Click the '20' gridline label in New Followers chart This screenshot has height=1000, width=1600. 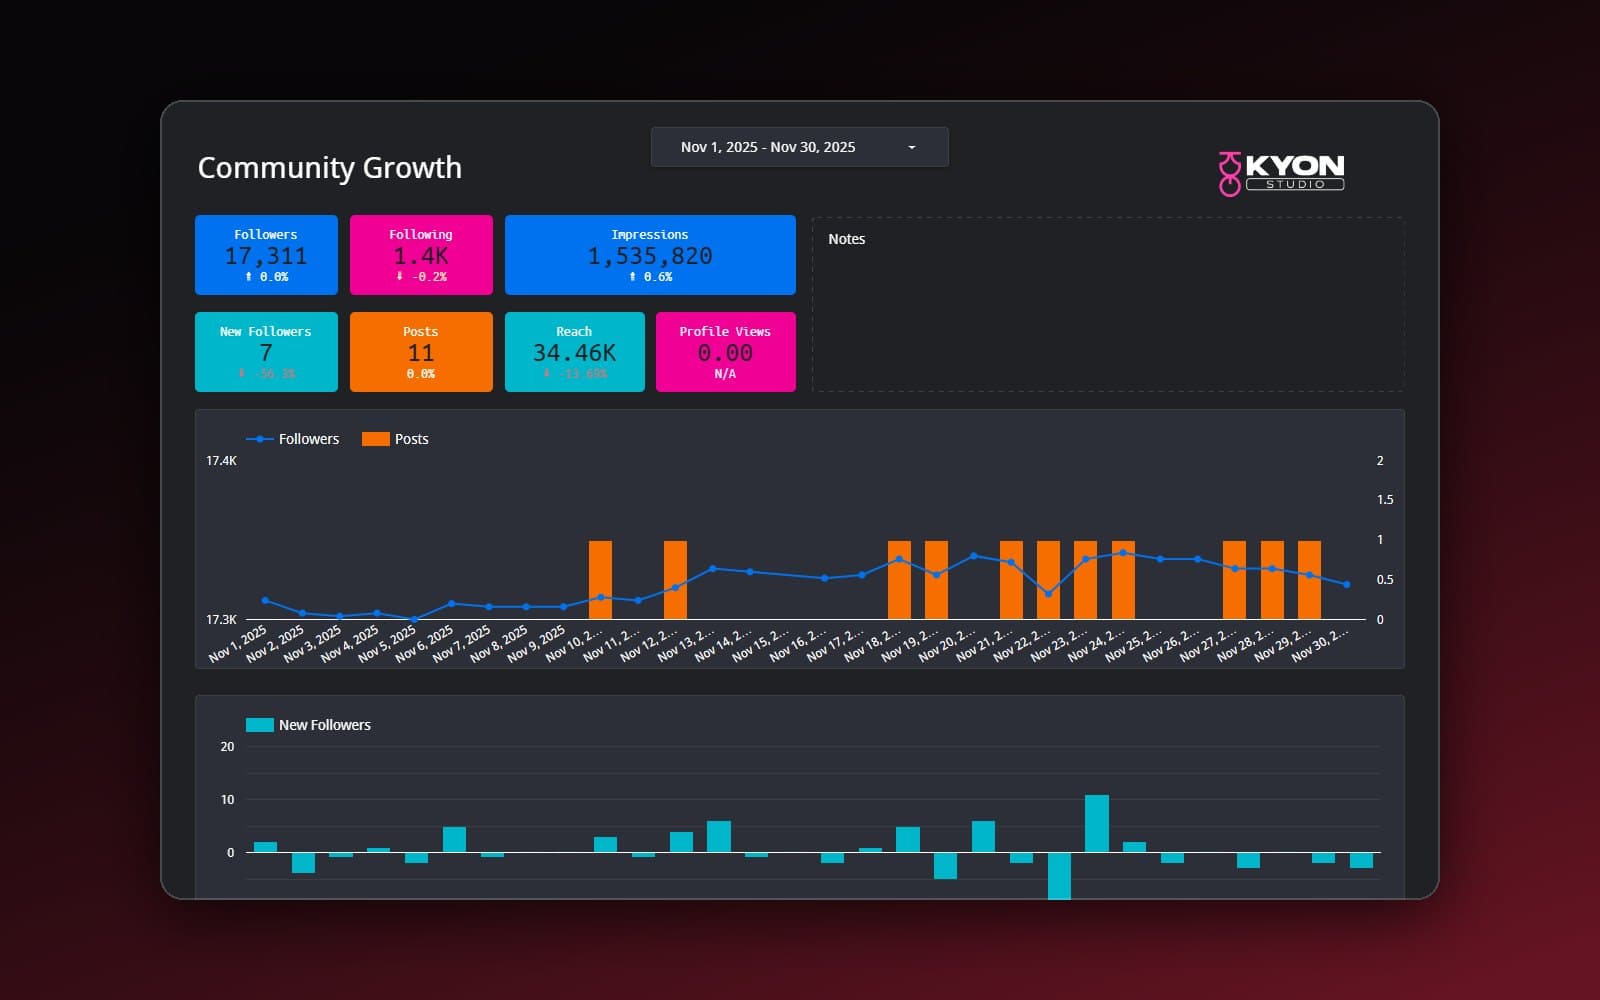coord(227,747)
